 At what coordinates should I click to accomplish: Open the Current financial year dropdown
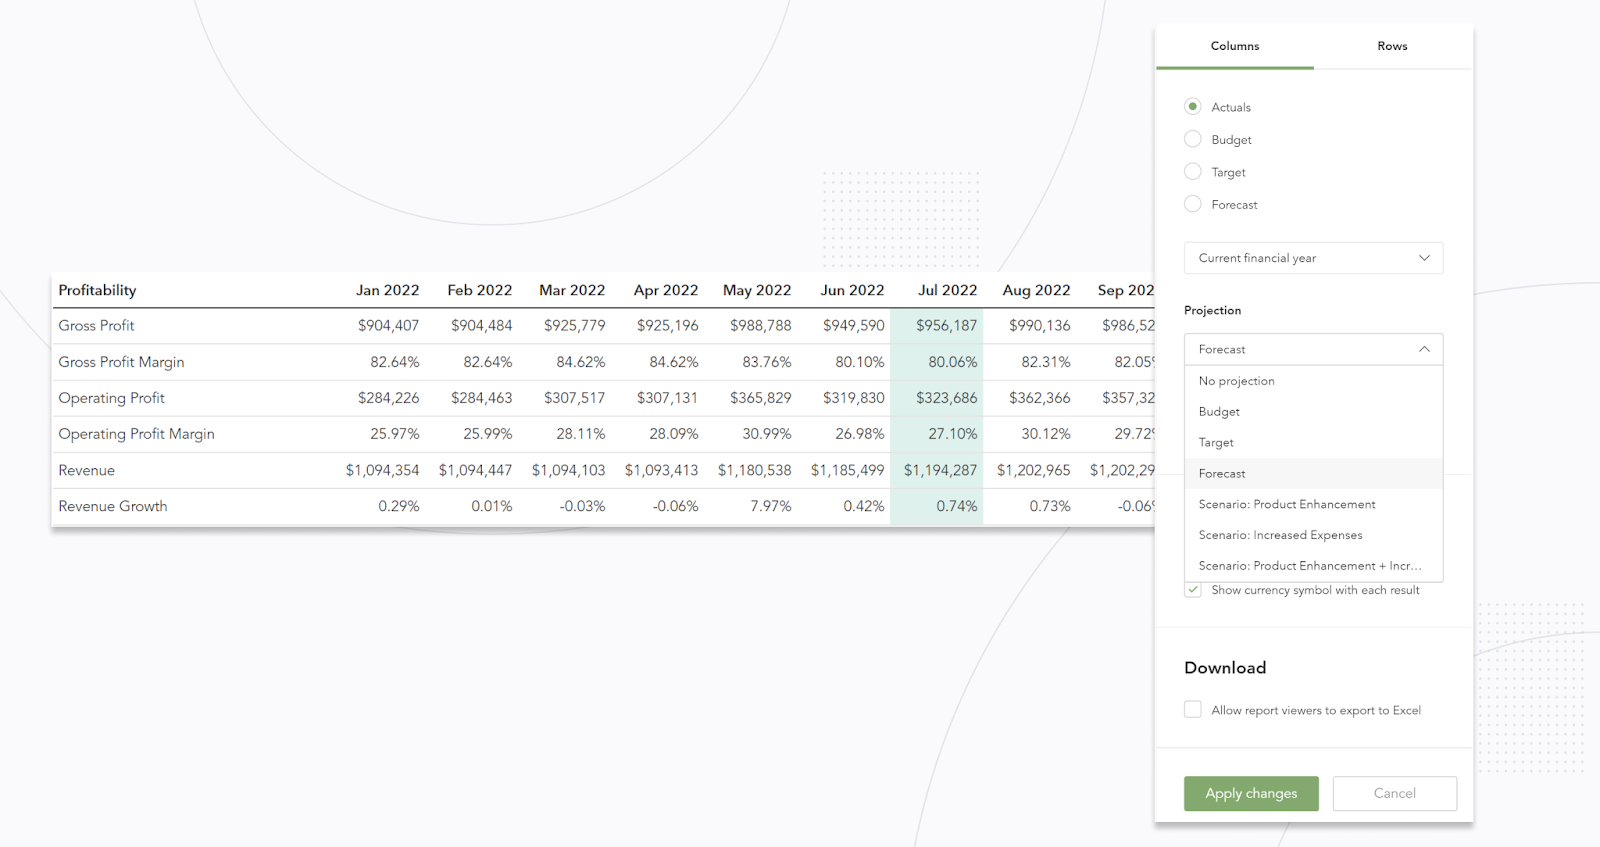point(1314,258)
